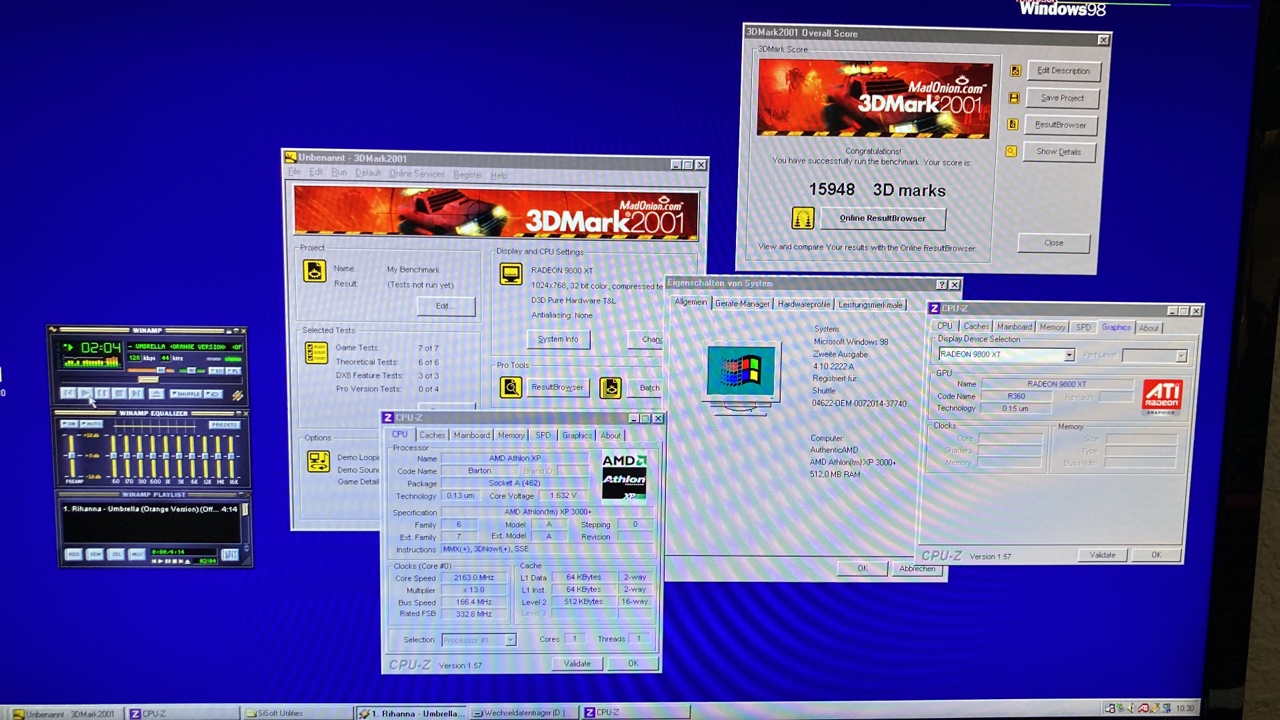Click Winamp playlist scrollbar

(246, 523)
